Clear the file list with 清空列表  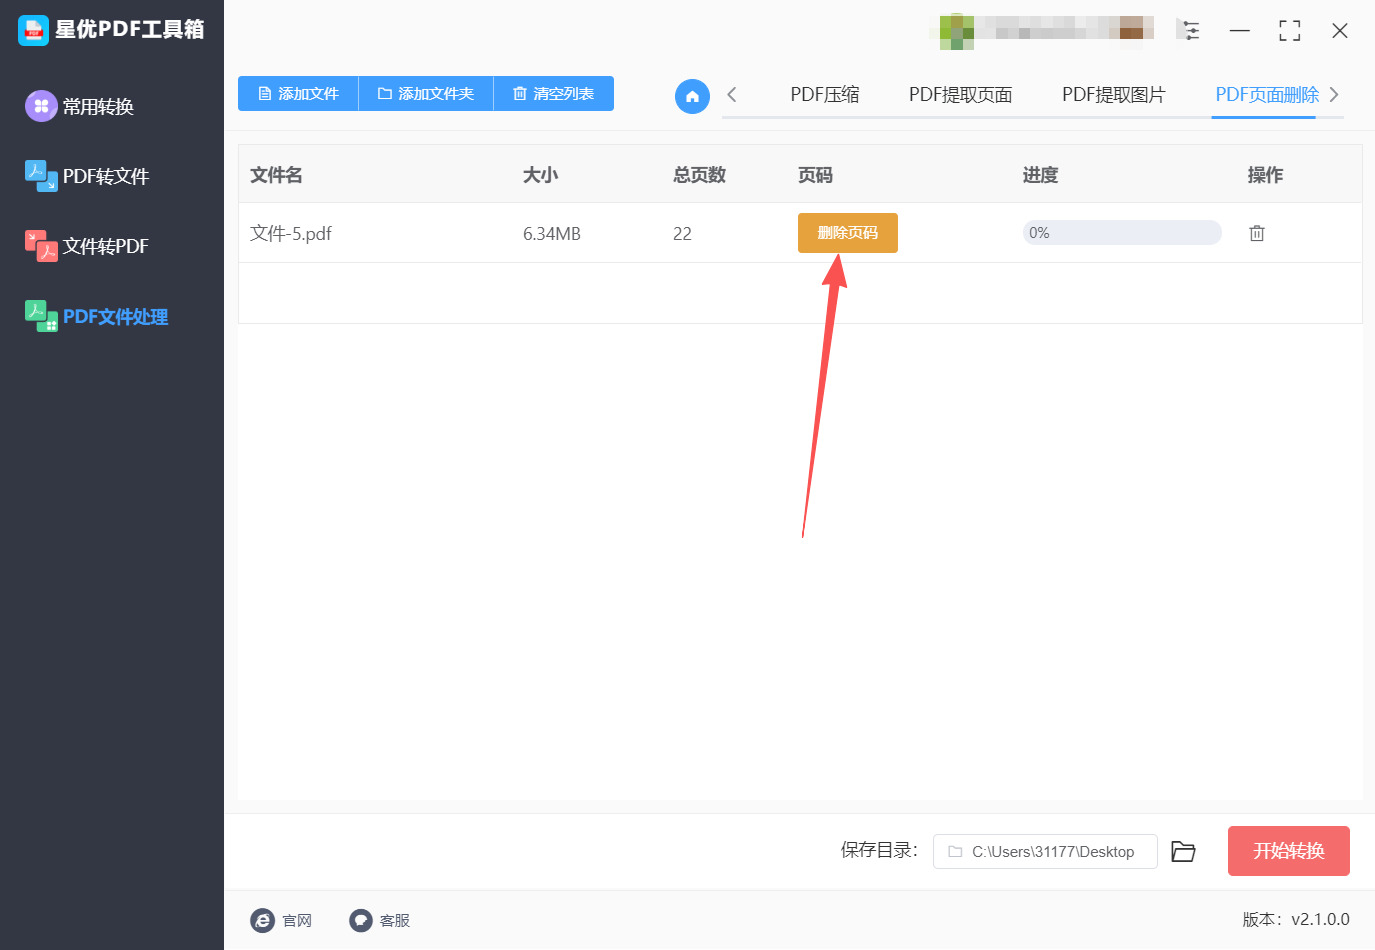point(554,94)
